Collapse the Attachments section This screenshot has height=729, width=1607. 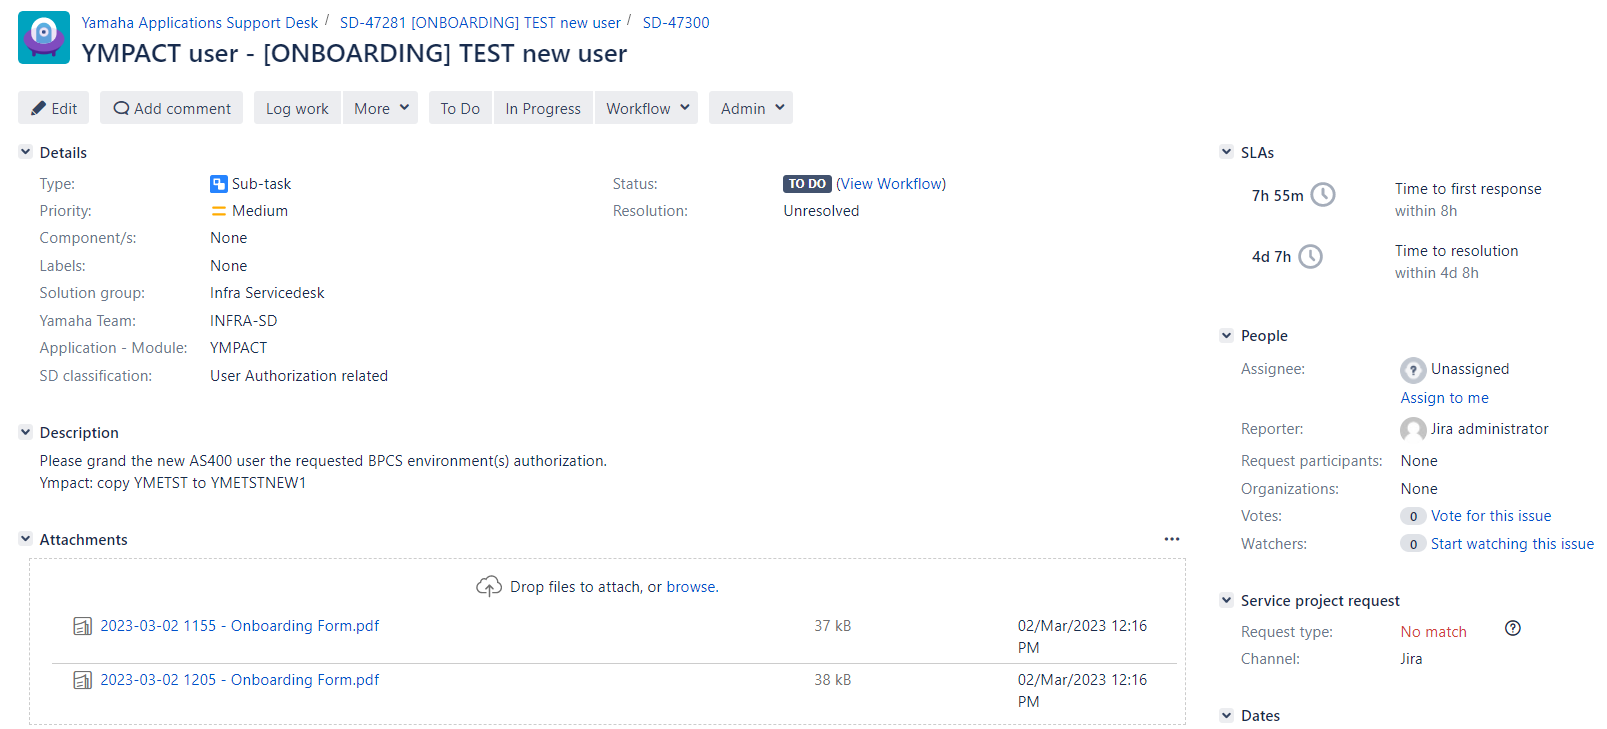pos(25,539)
